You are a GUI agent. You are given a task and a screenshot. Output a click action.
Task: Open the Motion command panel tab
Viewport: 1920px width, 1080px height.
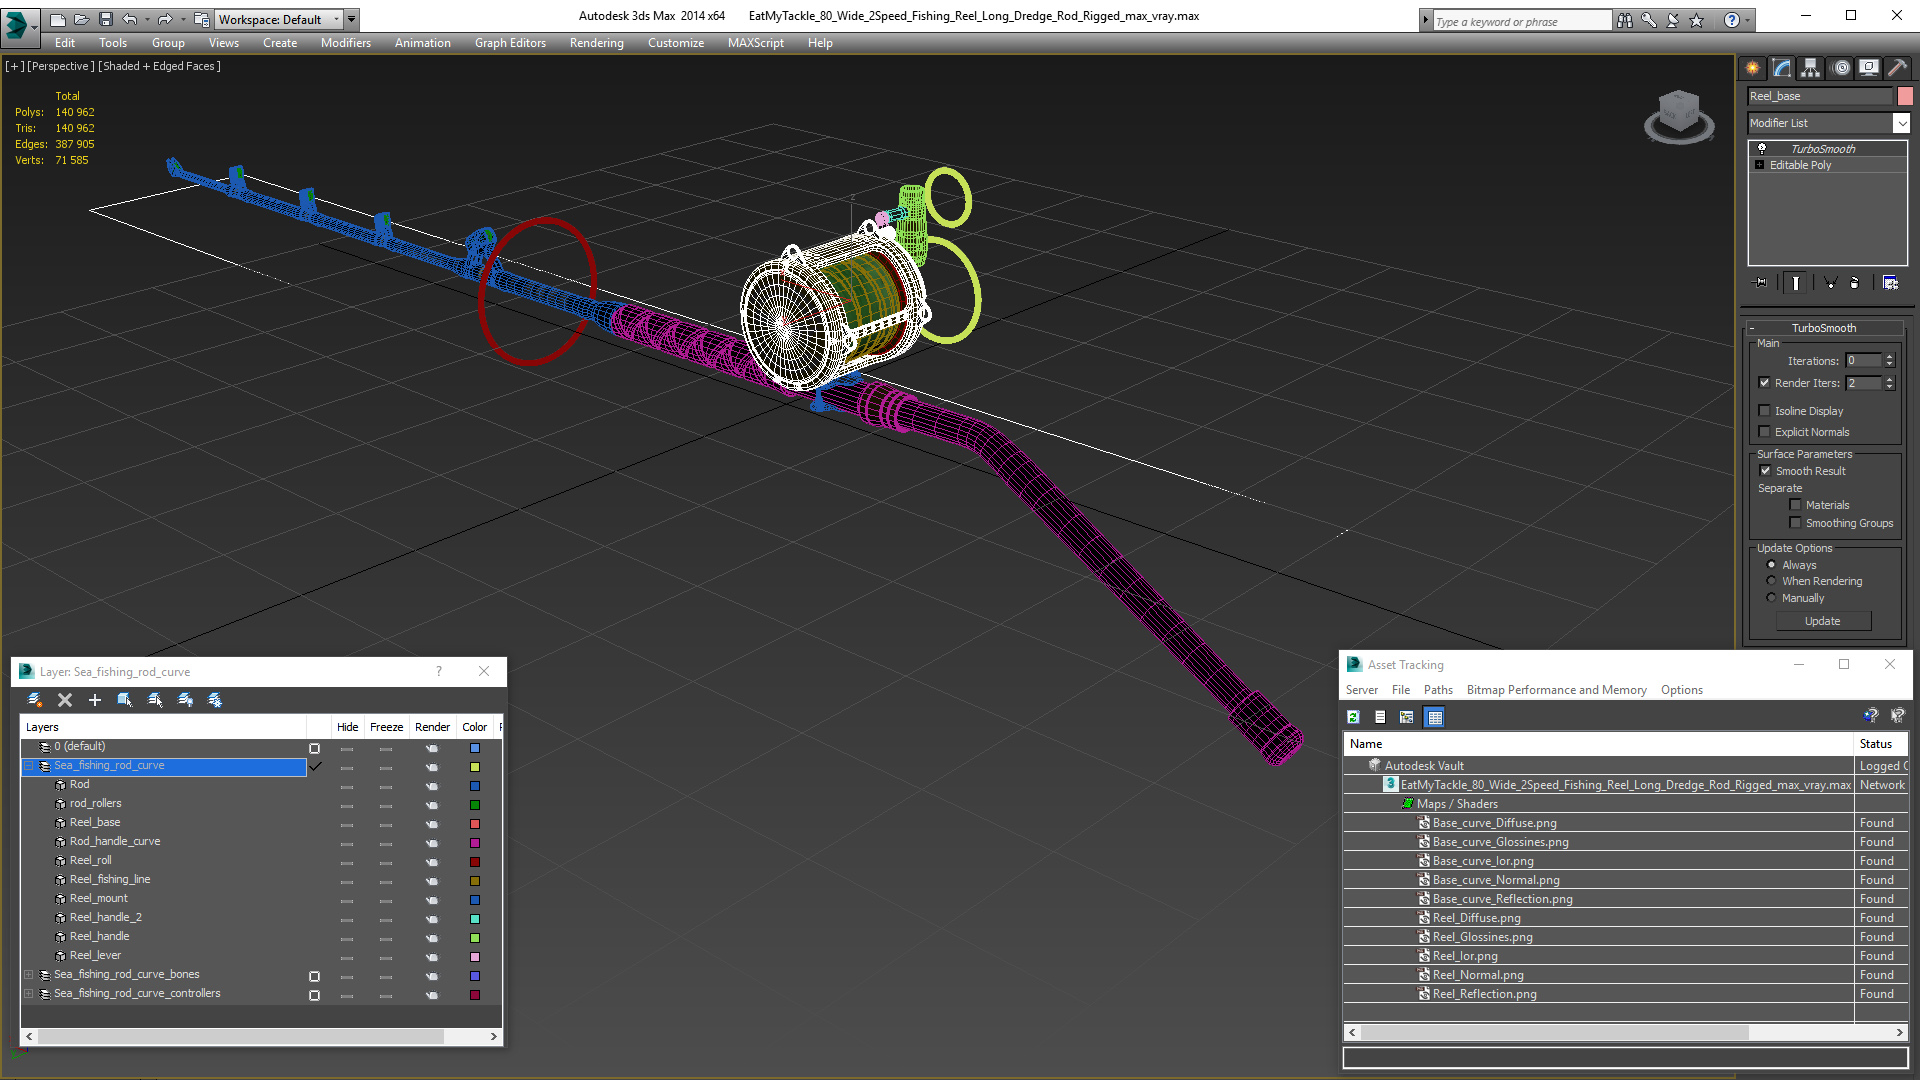(x=1841, y=68)
